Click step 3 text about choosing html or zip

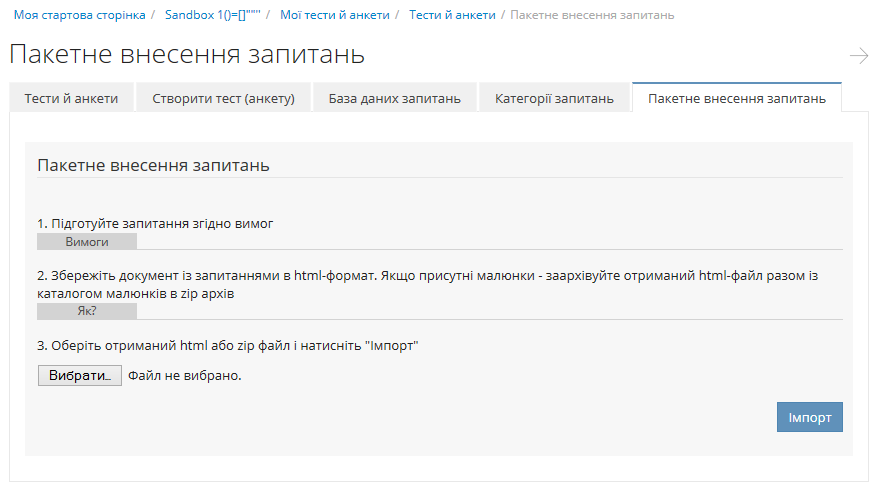(227, 346)
